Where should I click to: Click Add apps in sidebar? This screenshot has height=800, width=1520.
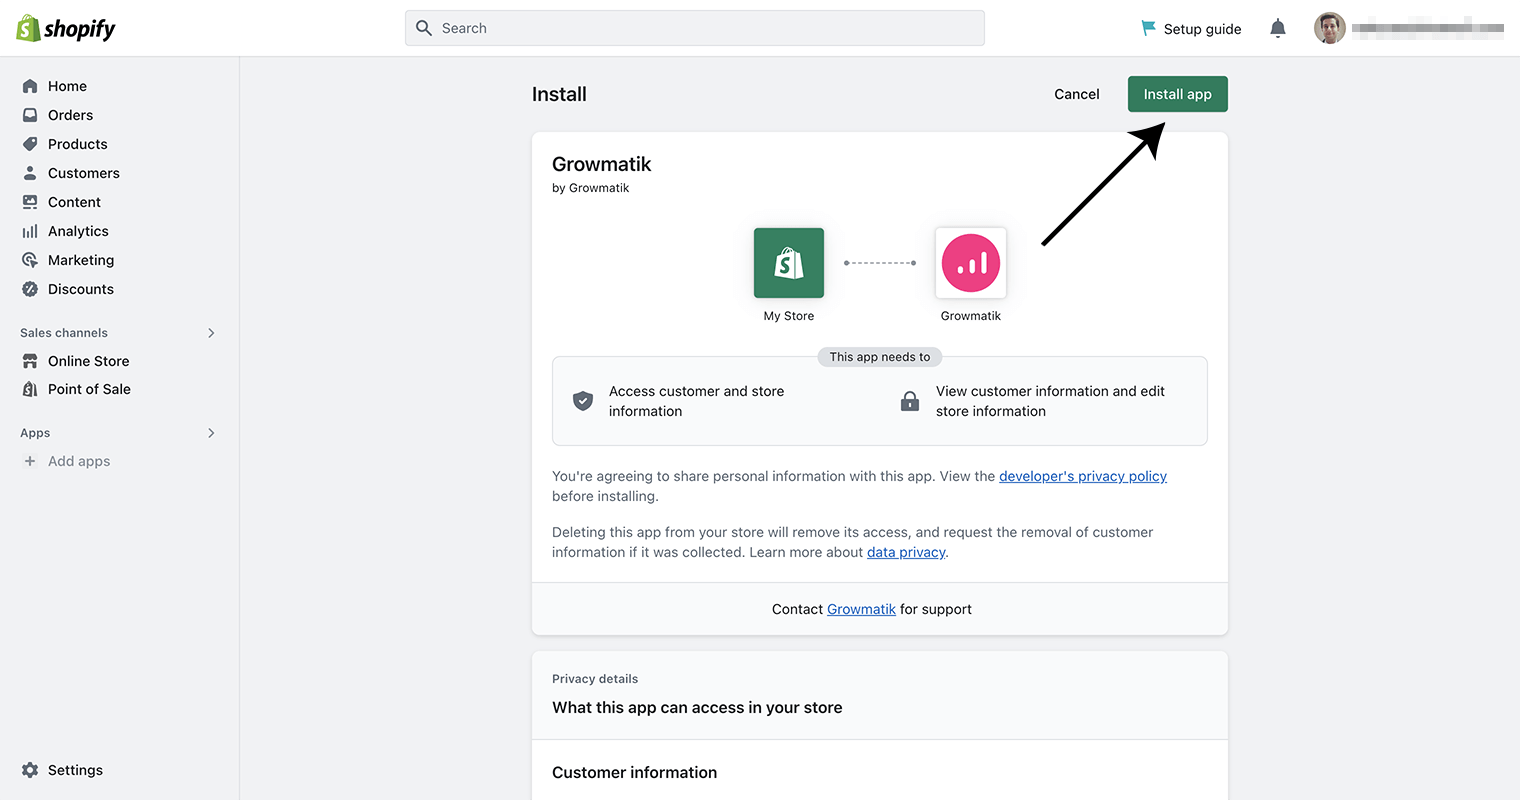coord(79,461)
